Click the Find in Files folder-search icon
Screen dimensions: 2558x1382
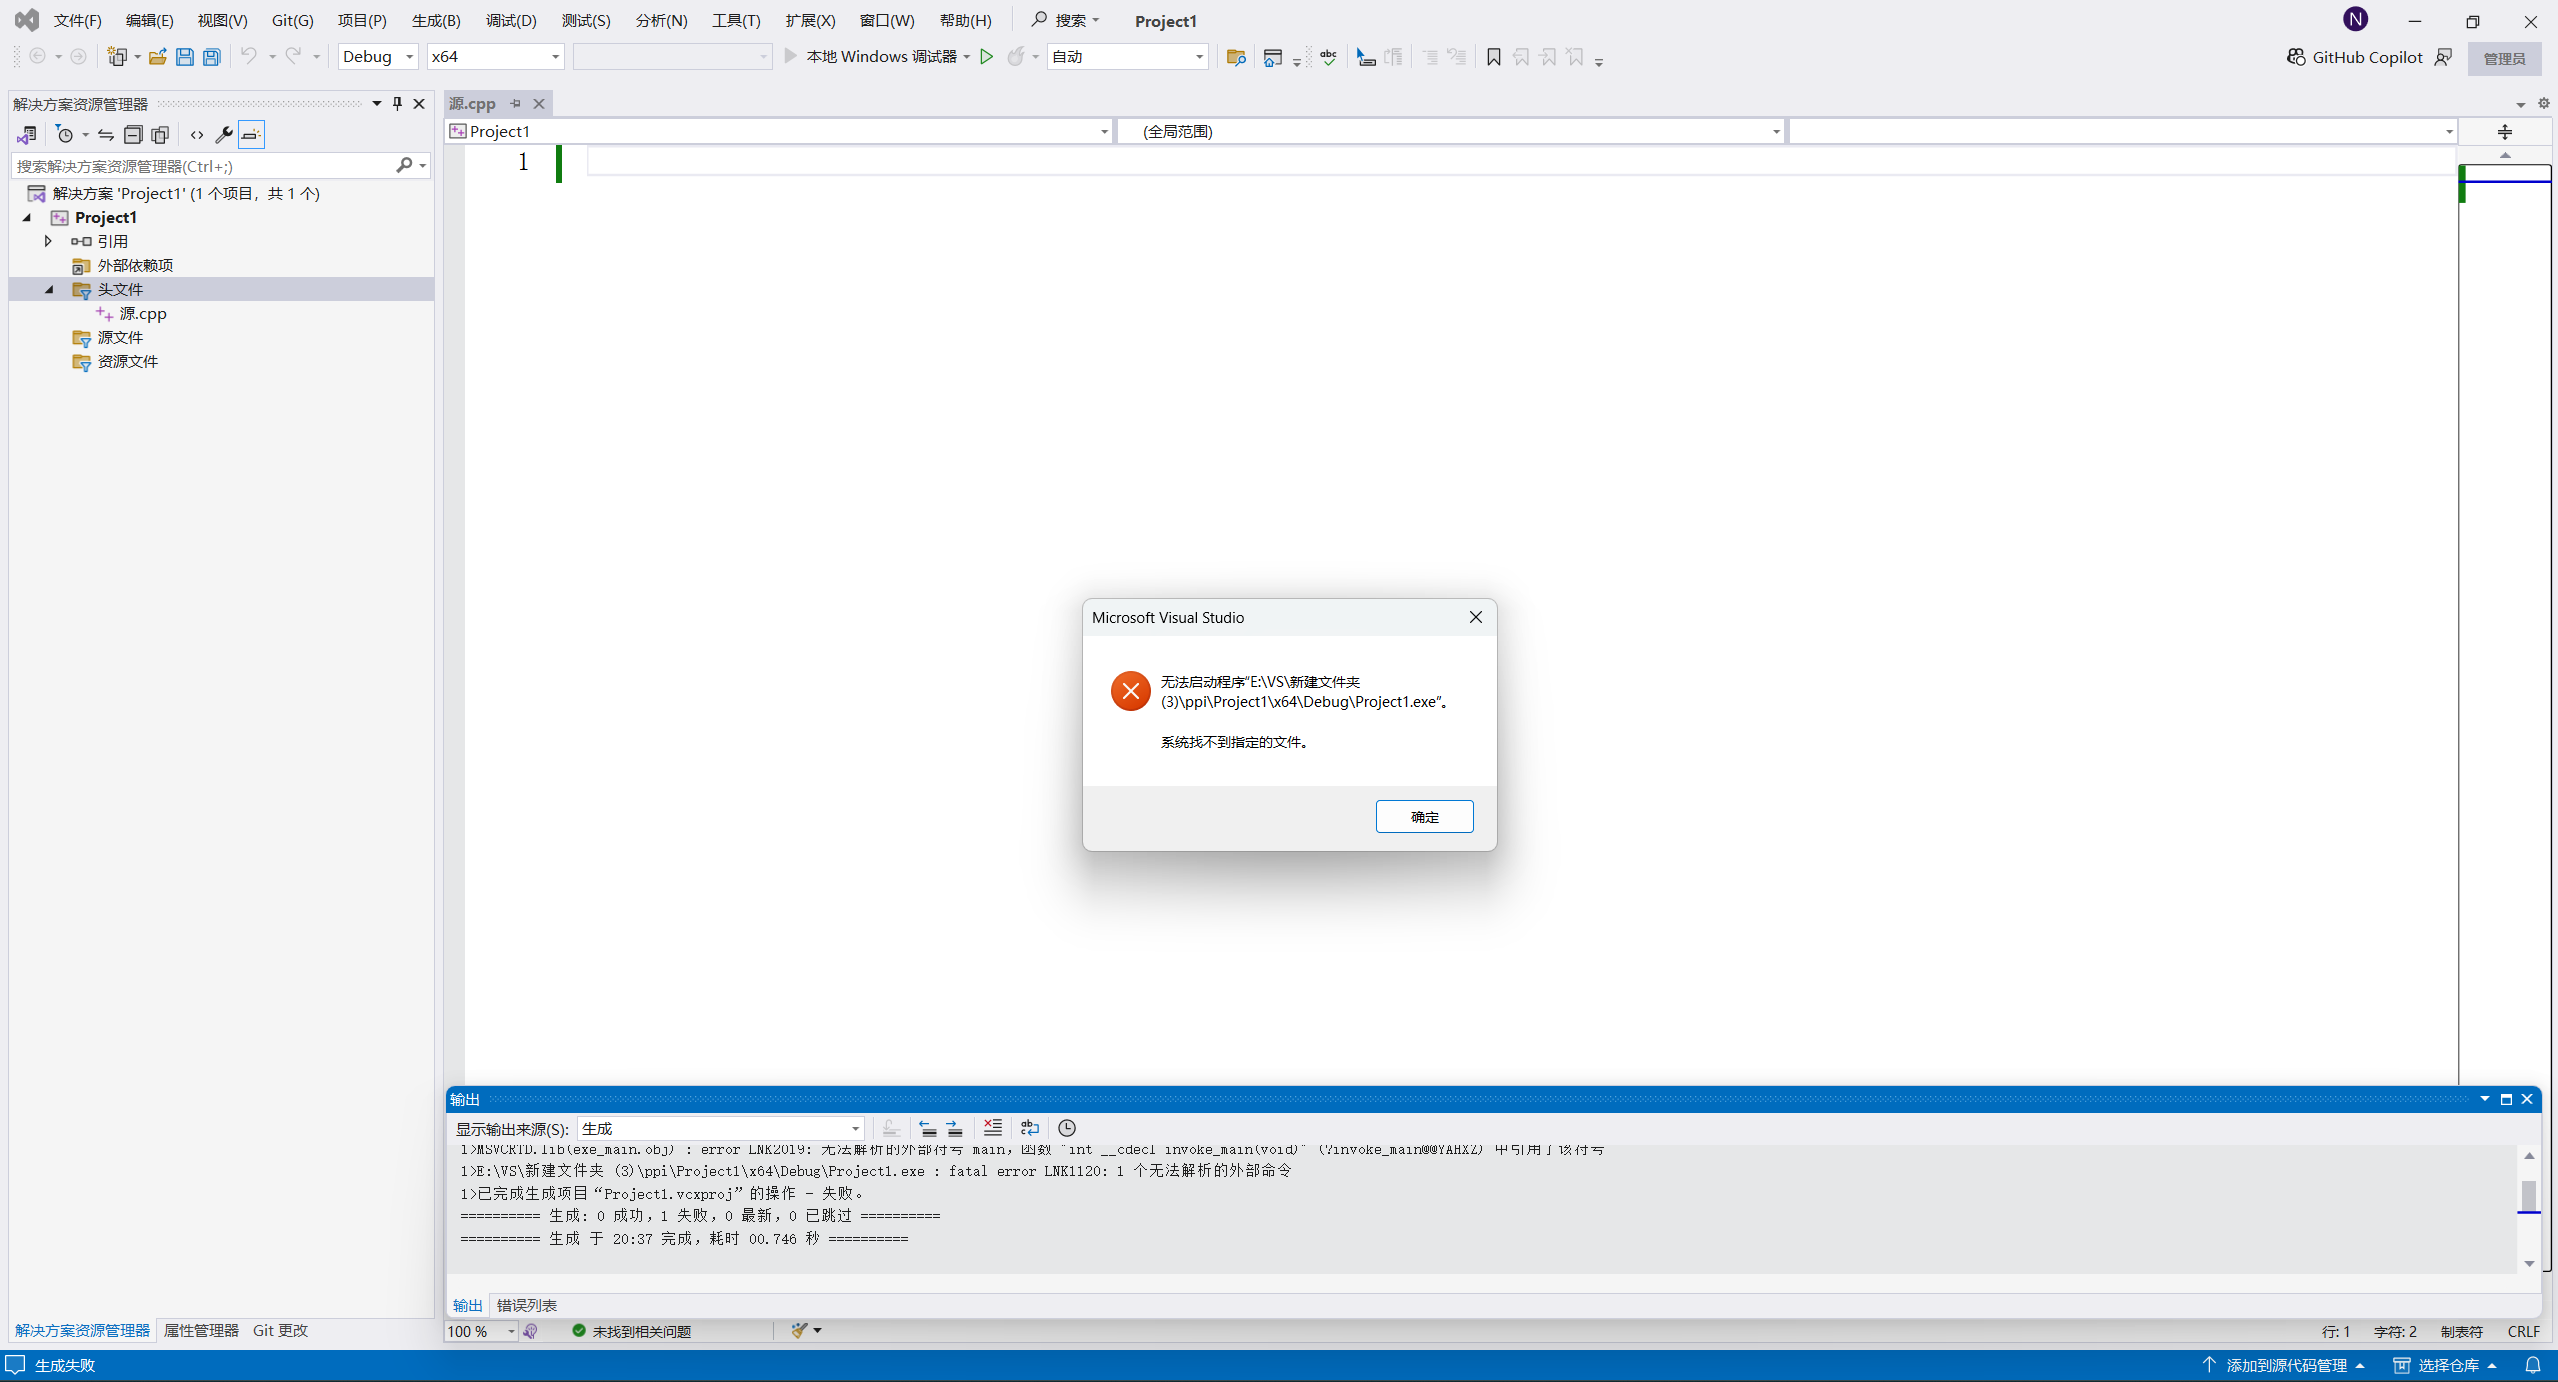pos(1236,57)
